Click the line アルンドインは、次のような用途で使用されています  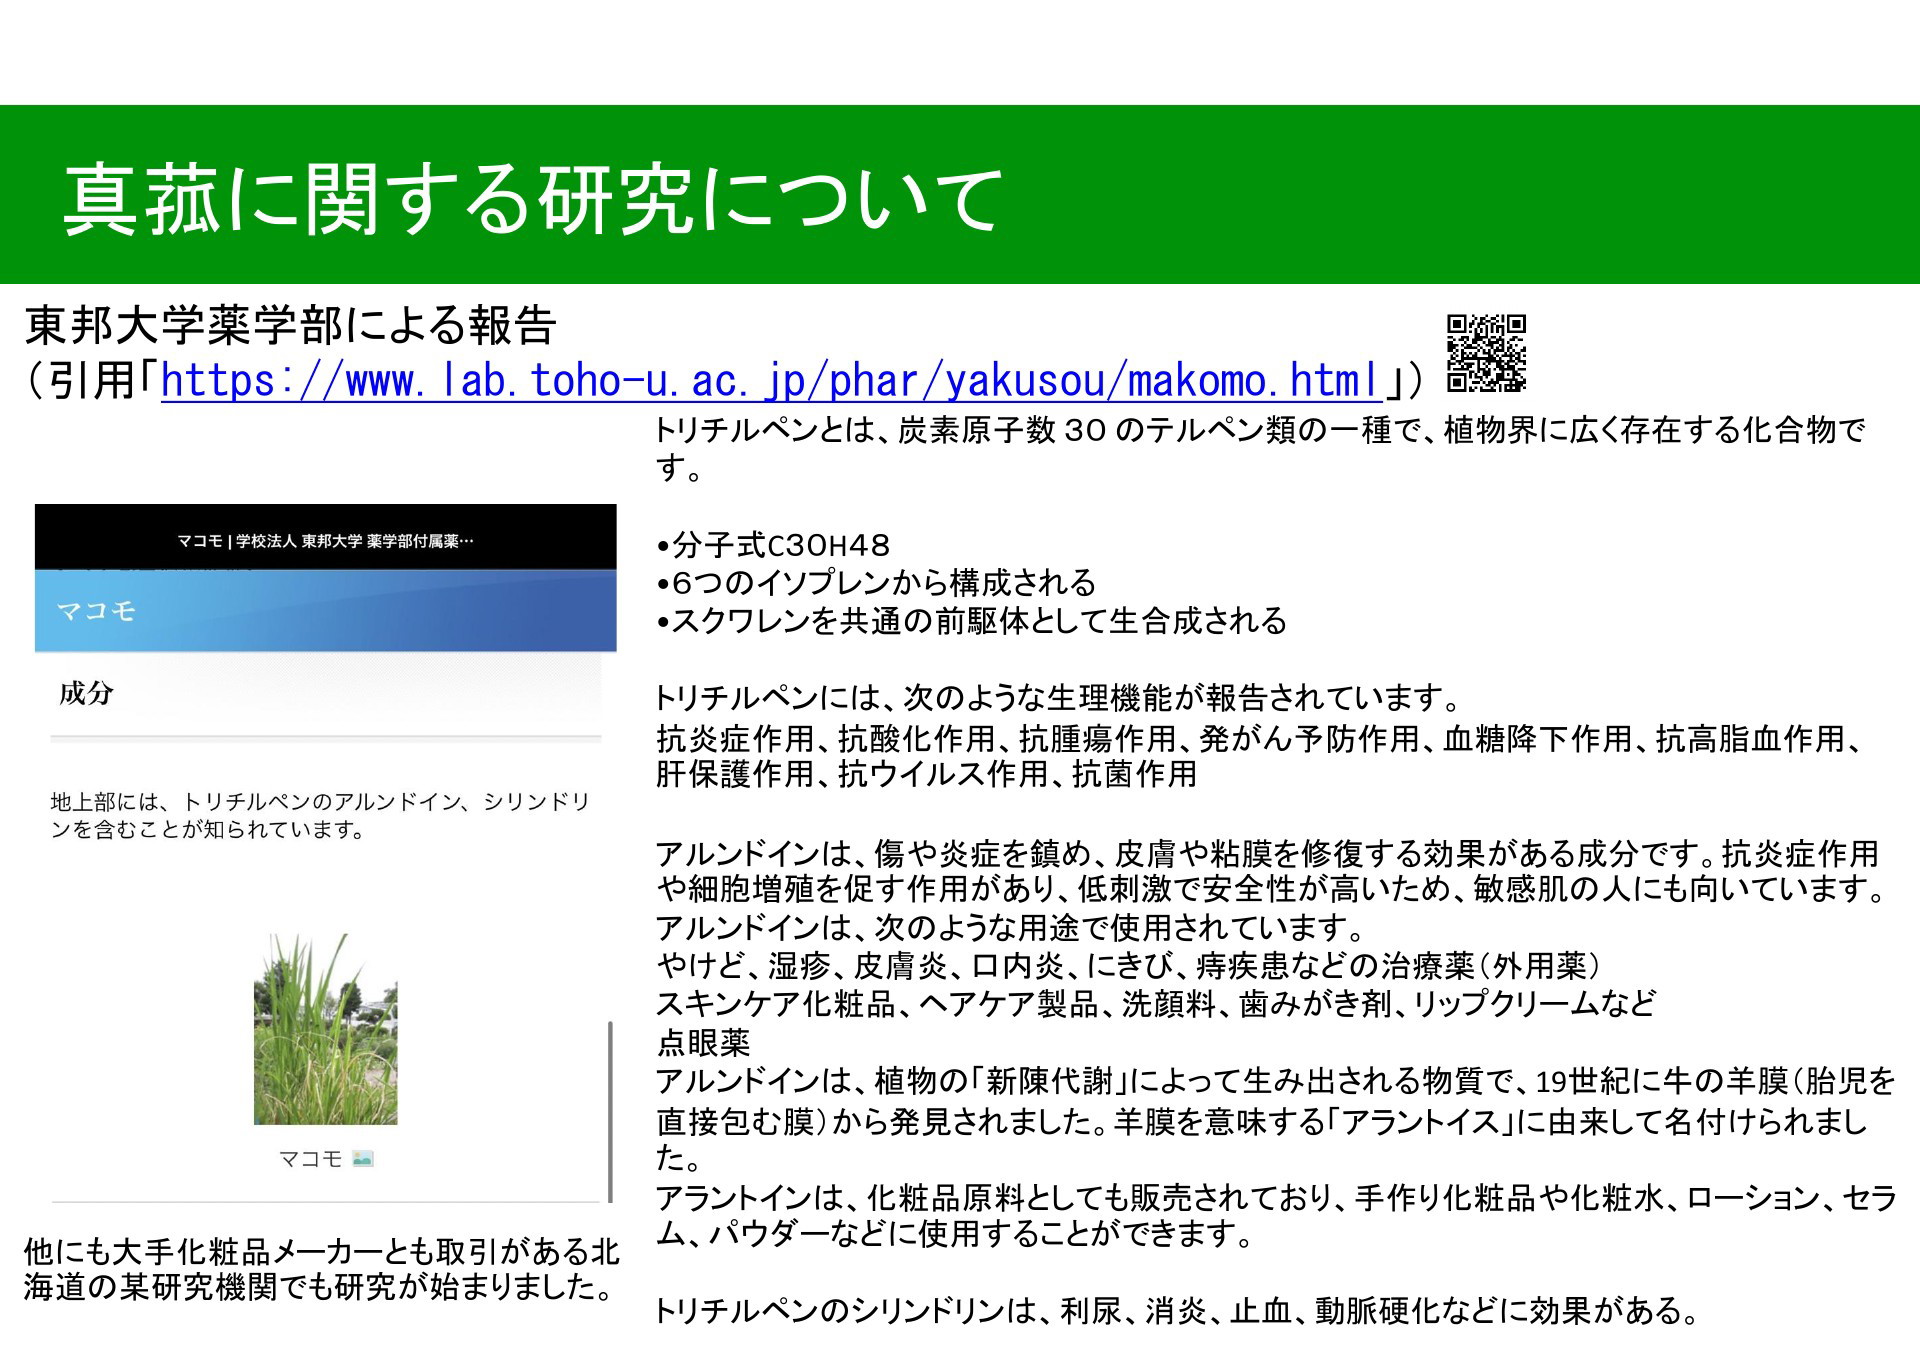pos(1011,928)
